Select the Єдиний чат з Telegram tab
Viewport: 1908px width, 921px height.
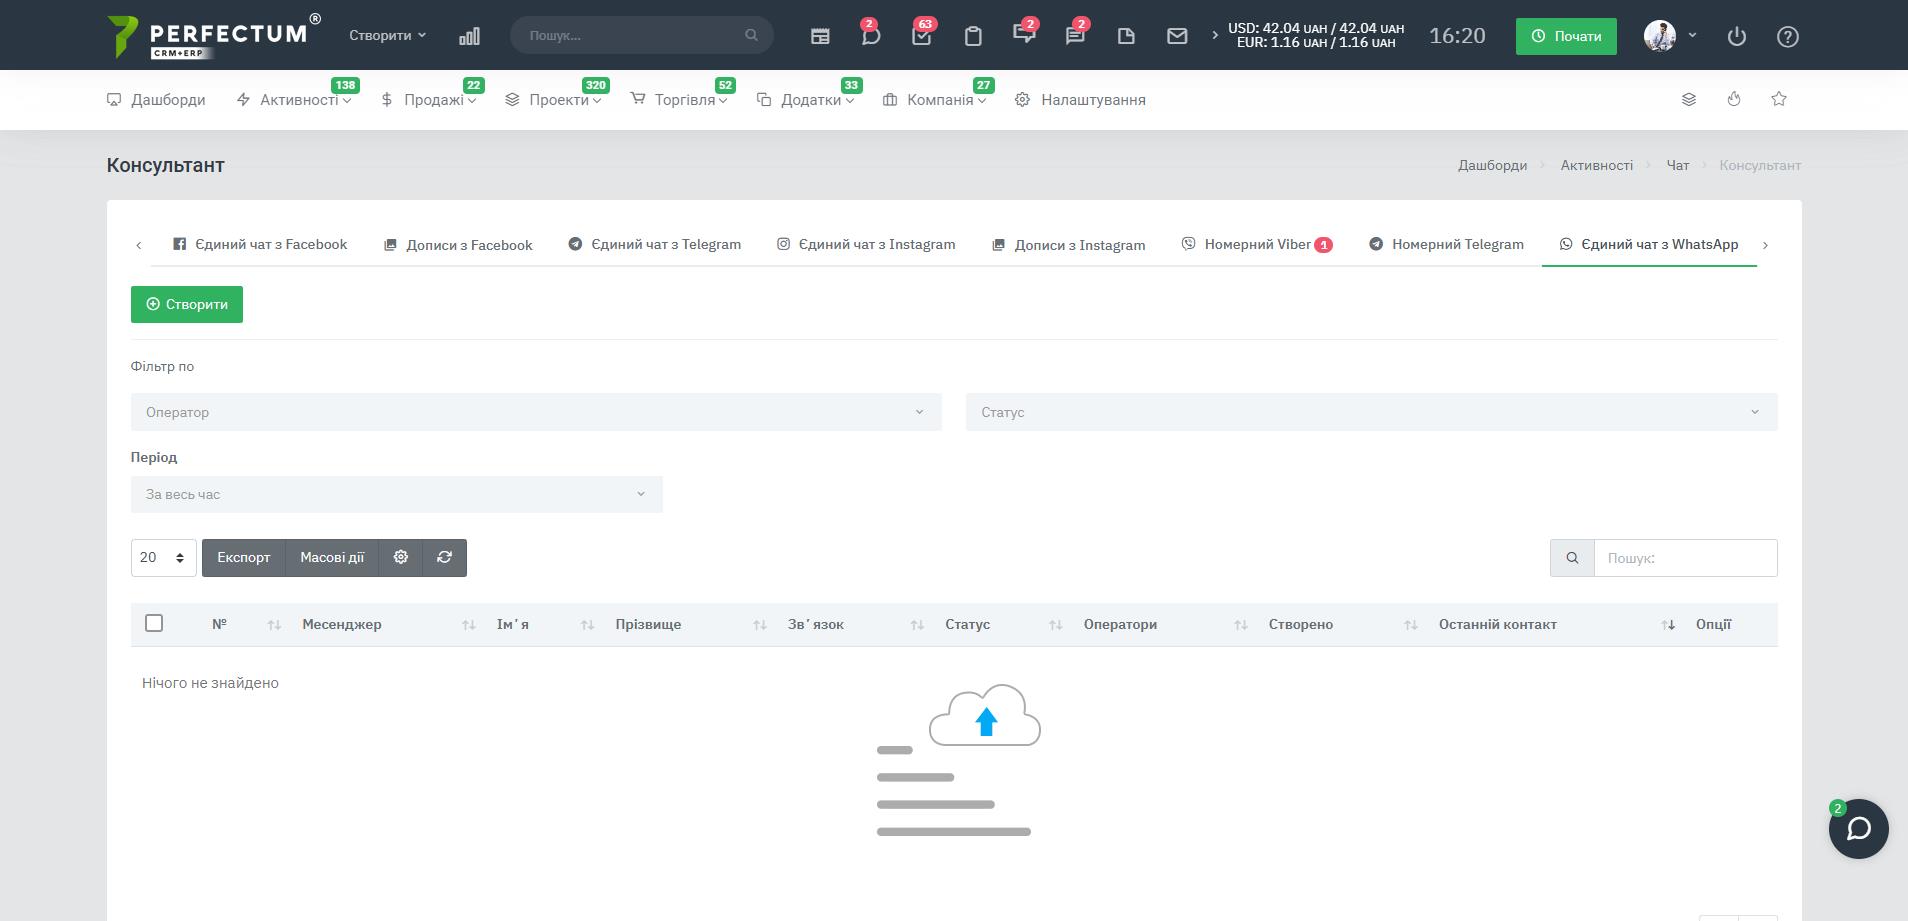click(655, 245)
